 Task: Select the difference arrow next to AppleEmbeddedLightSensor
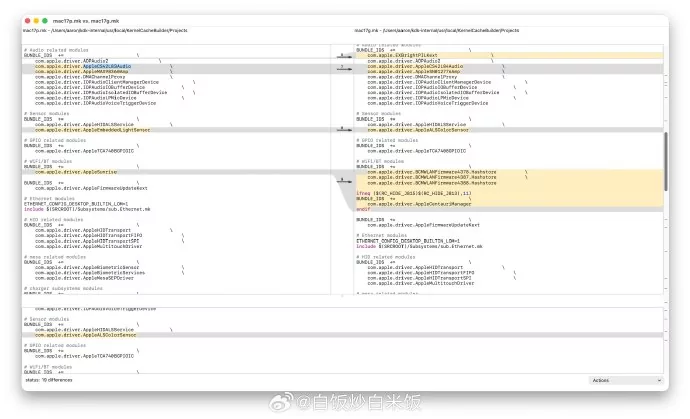342,128
